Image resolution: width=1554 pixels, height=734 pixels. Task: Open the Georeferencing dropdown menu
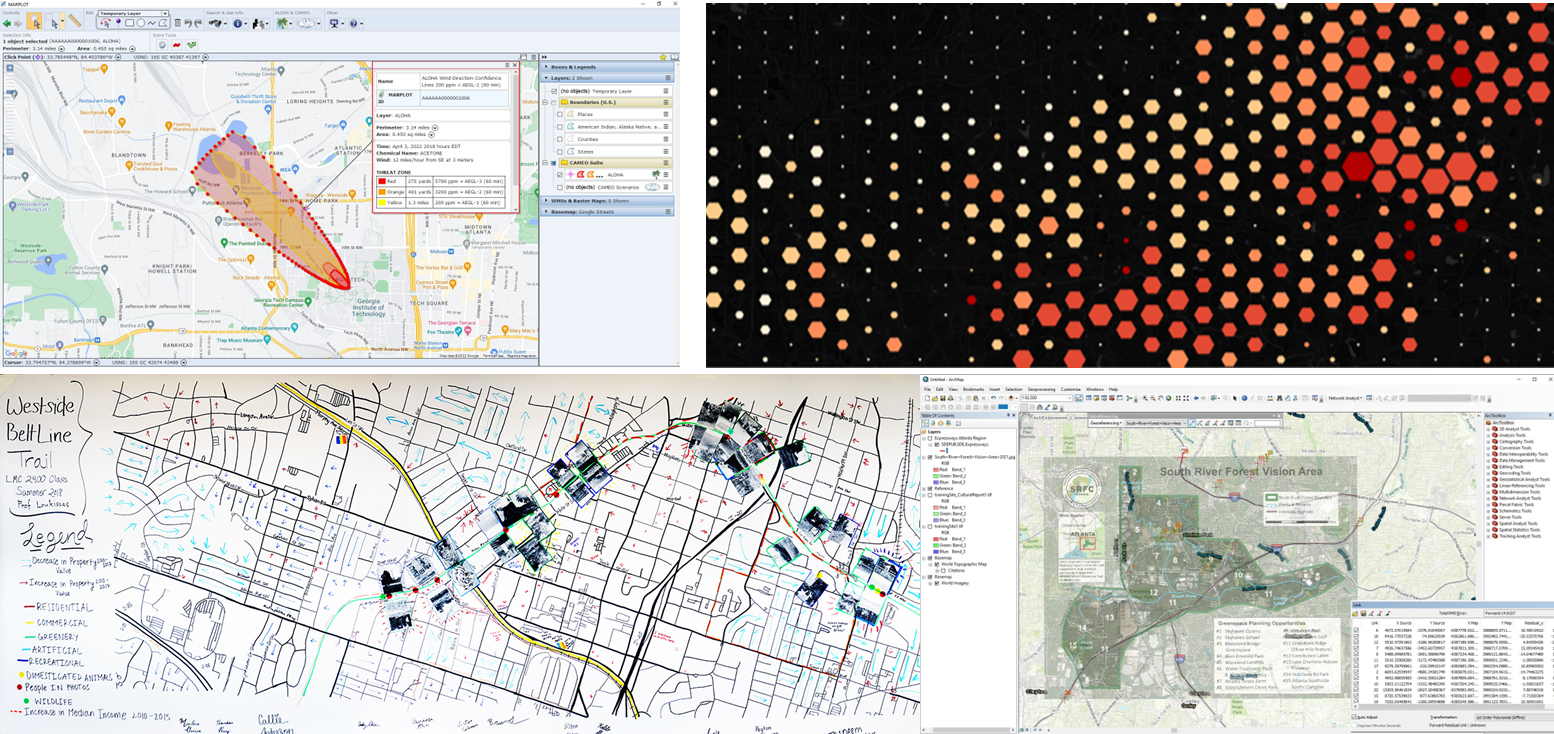[x=1106, y=423]
